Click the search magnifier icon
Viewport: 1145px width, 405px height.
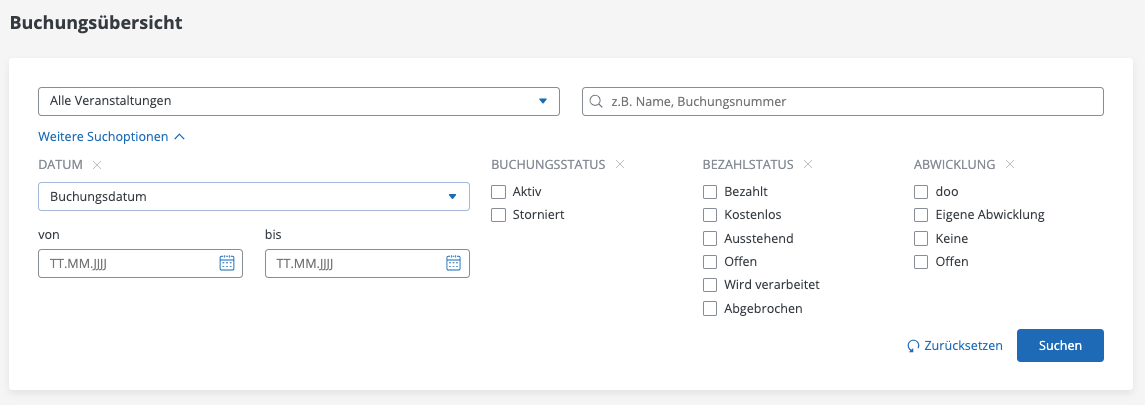tap(597, 101)
